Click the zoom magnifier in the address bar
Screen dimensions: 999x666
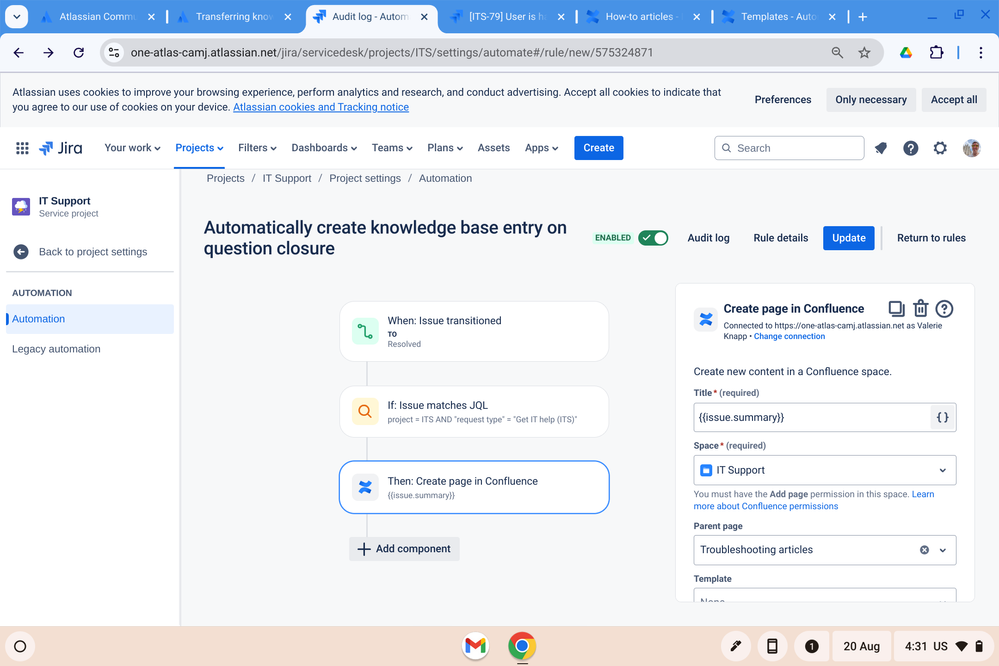click(x=837, y=53)
